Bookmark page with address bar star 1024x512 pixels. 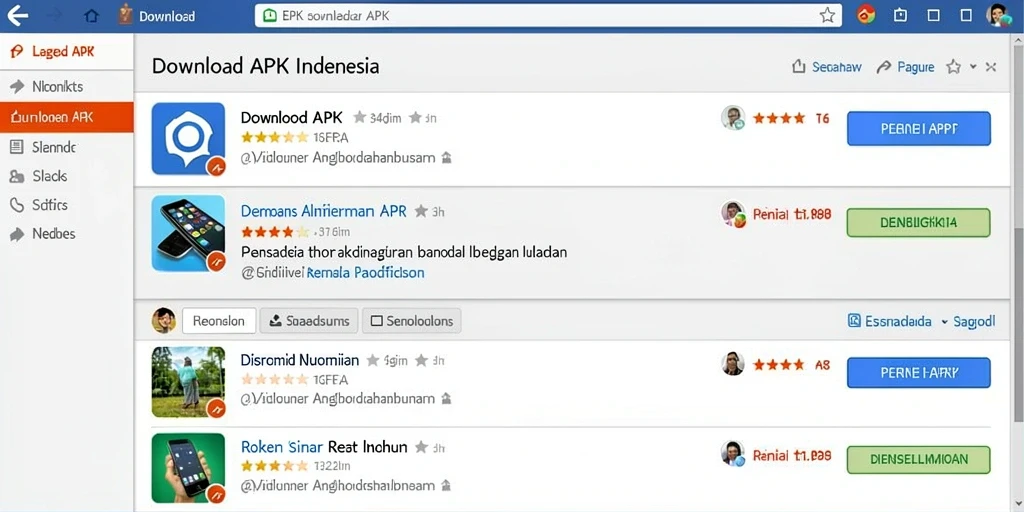[827, 16]
